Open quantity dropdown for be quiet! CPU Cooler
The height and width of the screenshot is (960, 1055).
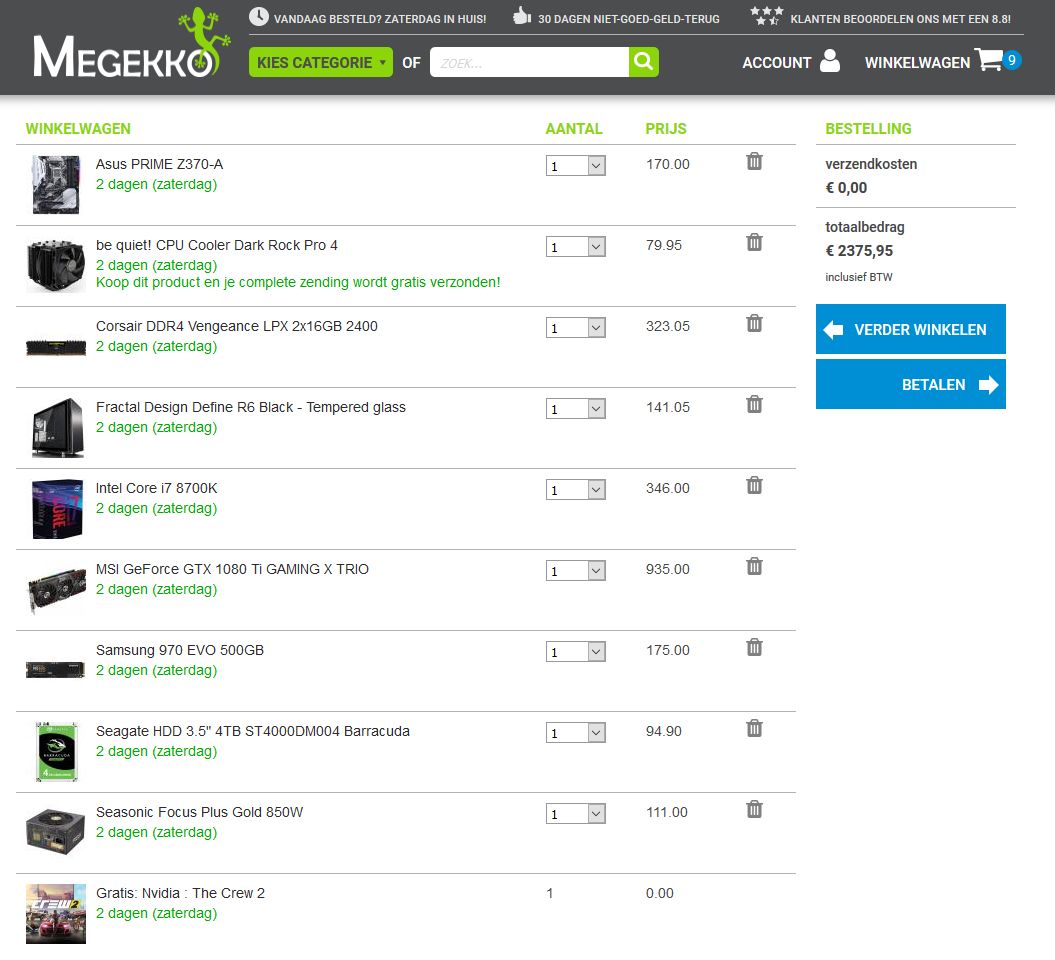[x=576, y=247]
